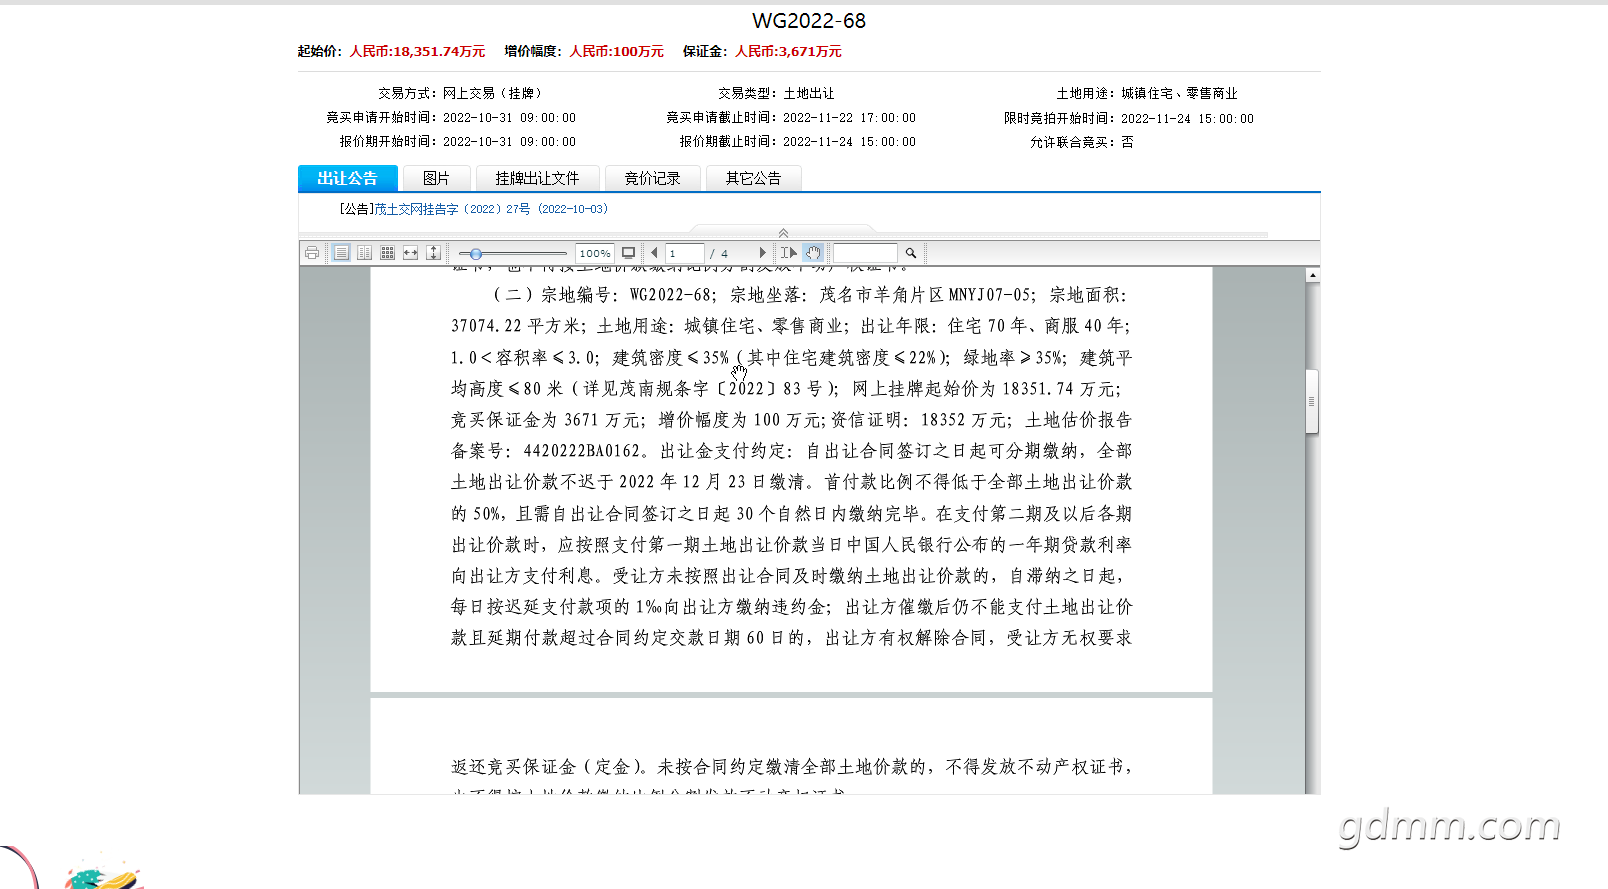
Task: Open link 茂土交网挂告字（2022）27号
Action: click(x=453, y=209)
